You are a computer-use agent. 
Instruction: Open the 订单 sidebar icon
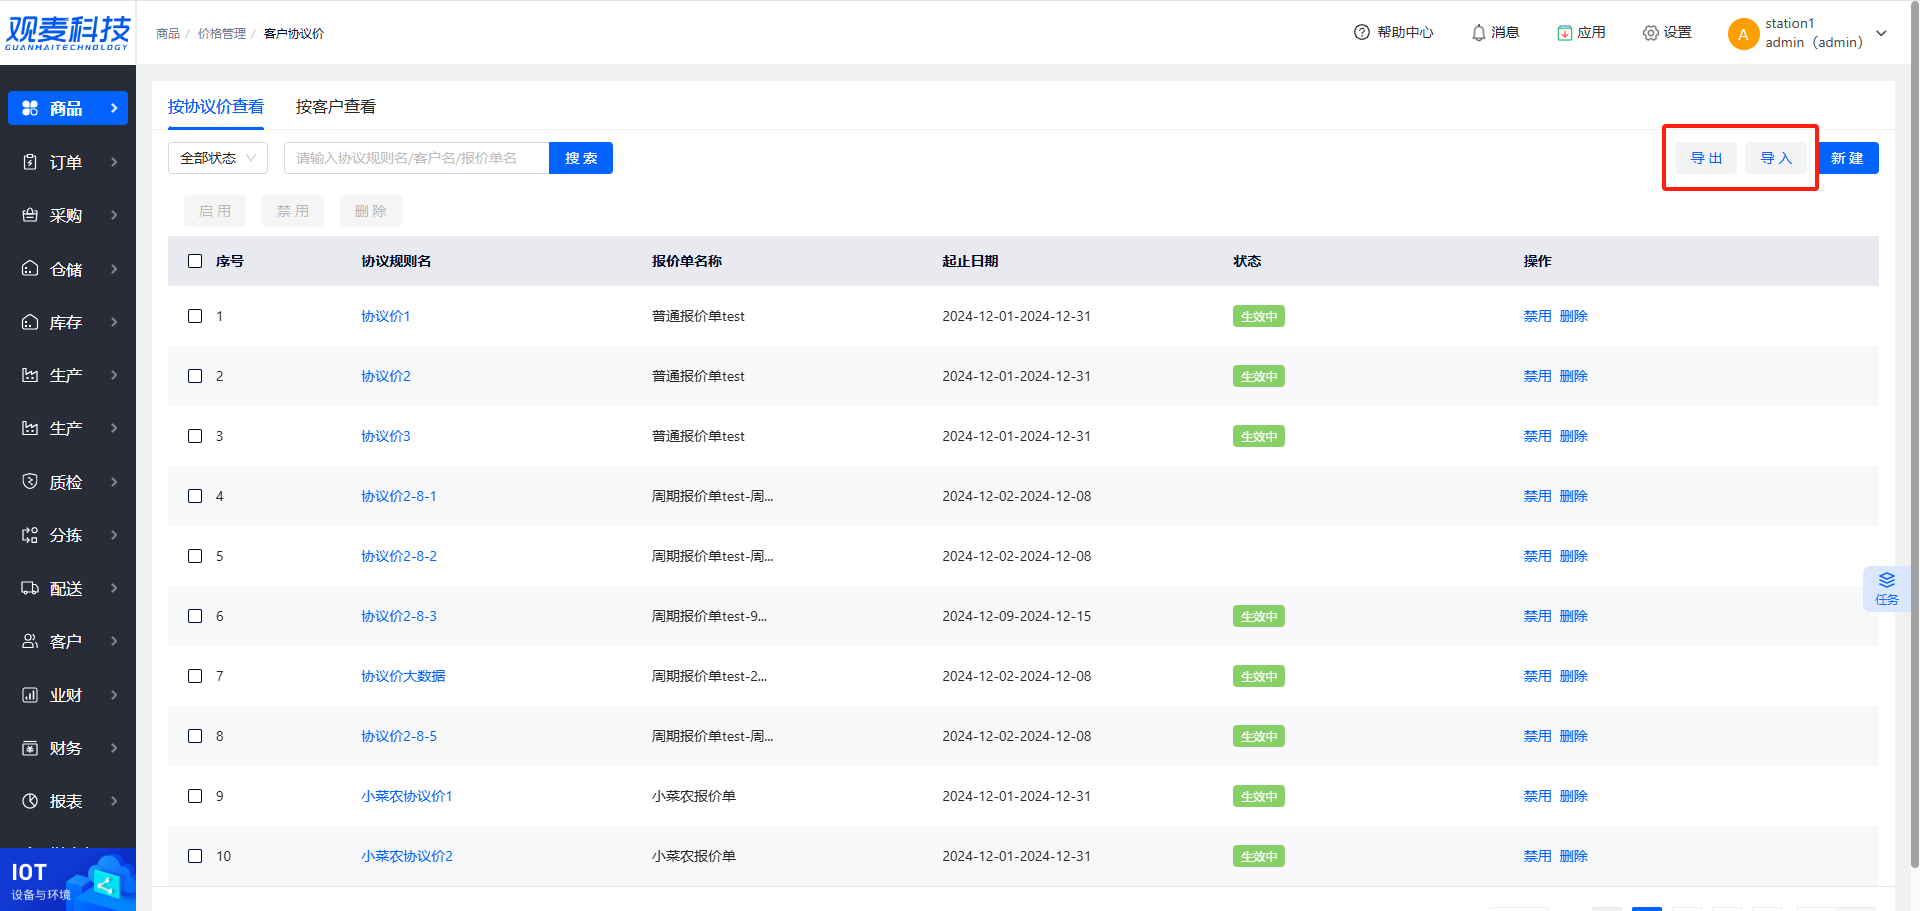[x=30, y=162]
